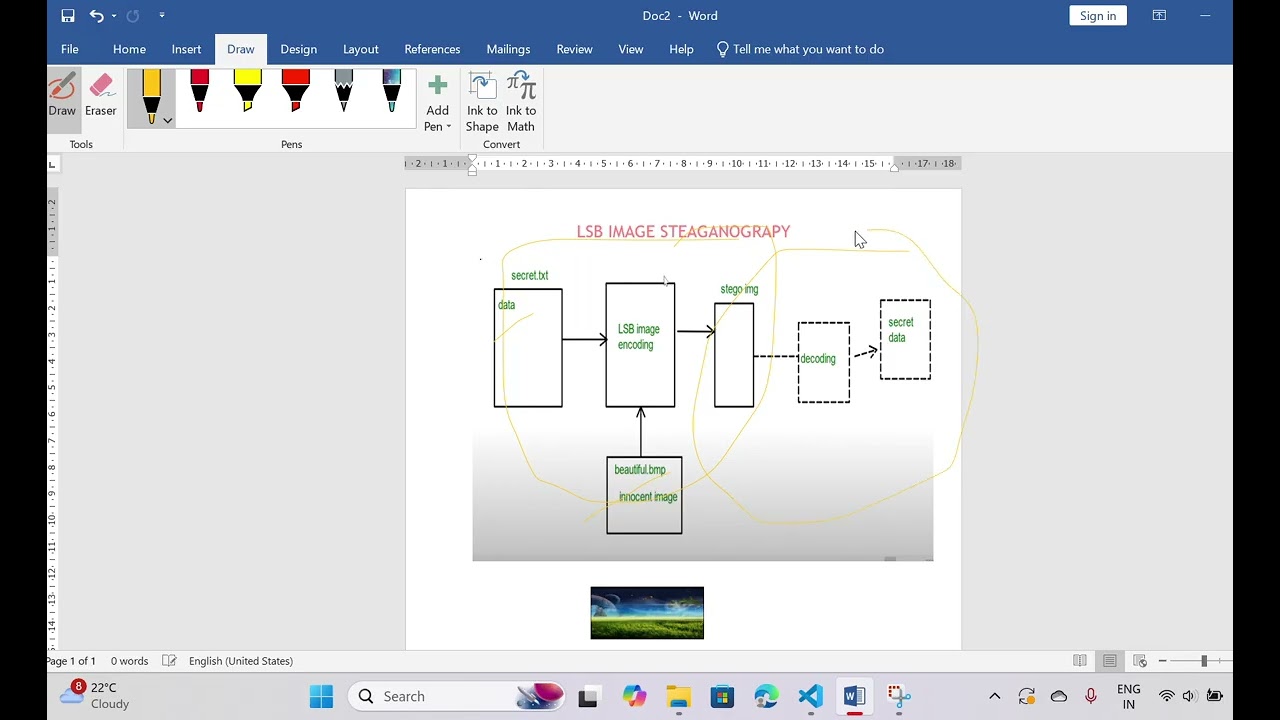1280x720 pixels.
Task: Click the secret data dashed box
Action: click(905, 339)
